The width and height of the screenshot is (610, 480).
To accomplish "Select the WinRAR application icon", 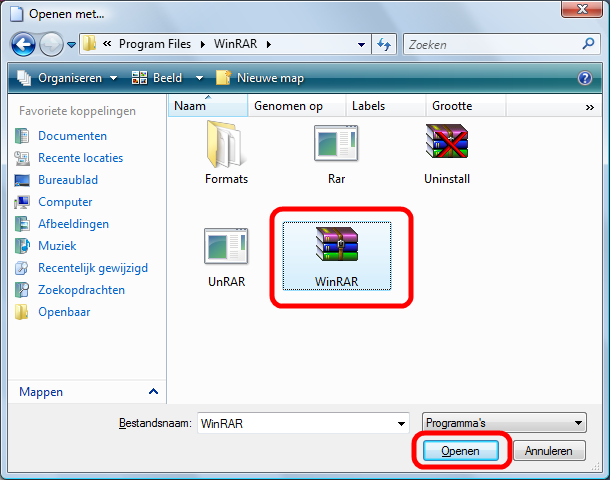I will (x=337, y=244).
